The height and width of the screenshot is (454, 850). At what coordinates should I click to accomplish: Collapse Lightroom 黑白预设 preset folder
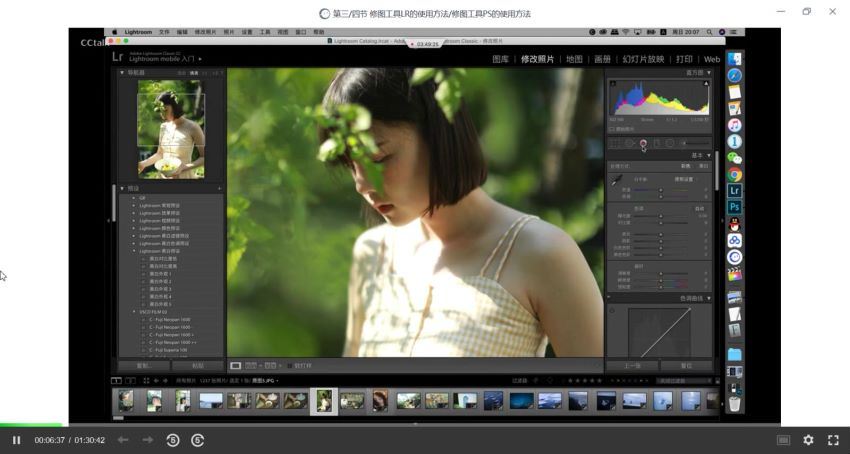(x=134, y=251)
